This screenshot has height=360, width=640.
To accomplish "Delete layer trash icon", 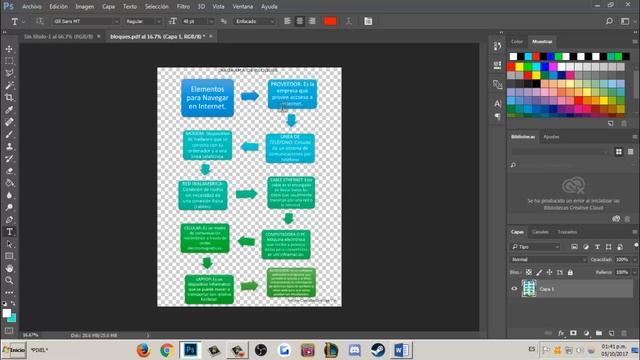I will (x=624, y=333).
